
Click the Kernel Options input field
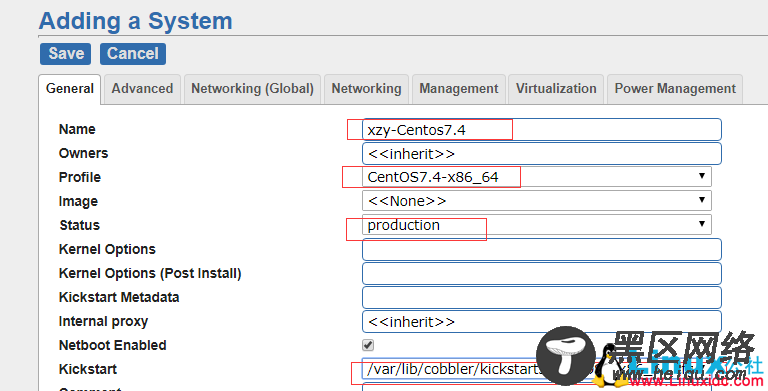point(542,249)
